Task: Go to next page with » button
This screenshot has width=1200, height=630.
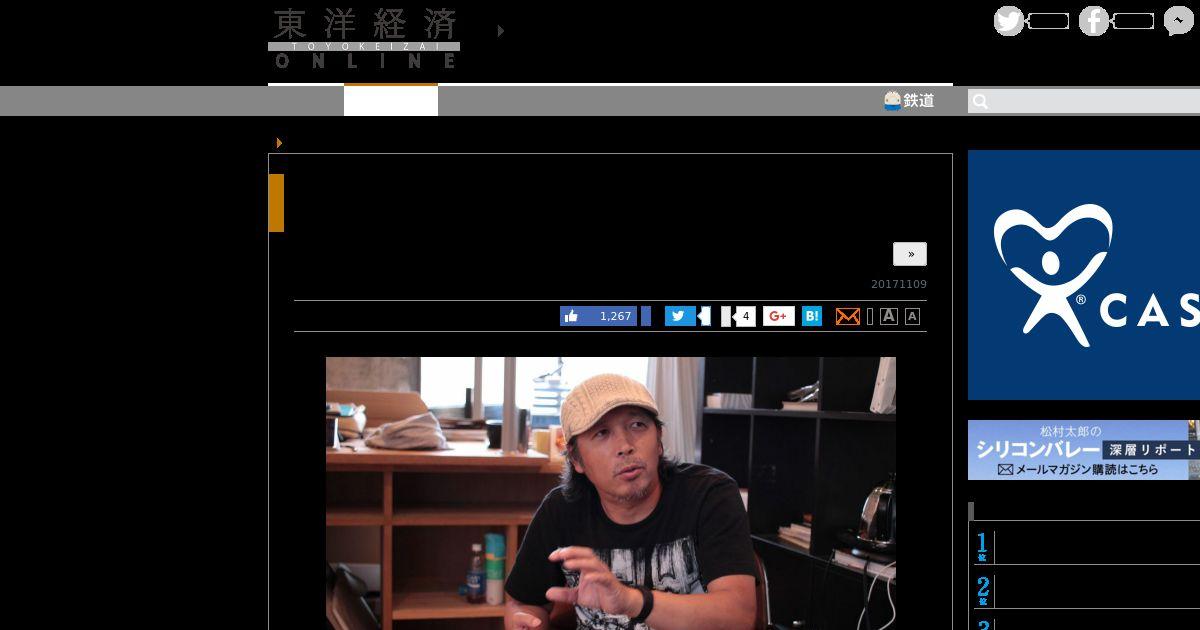Action: (910, 254)
